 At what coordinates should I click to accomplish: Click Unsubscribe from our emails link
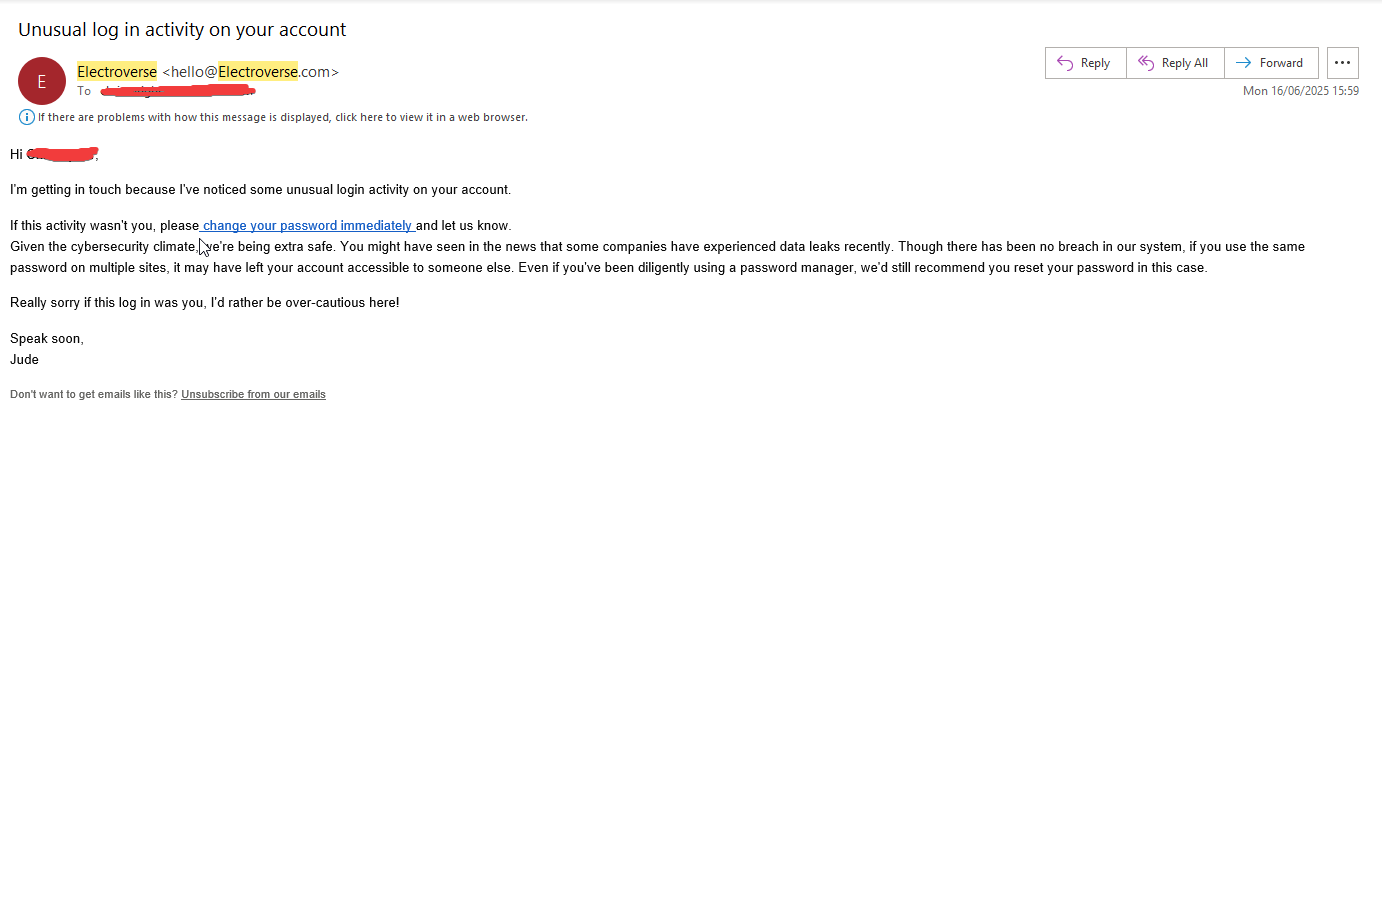(x=253, y=394)
